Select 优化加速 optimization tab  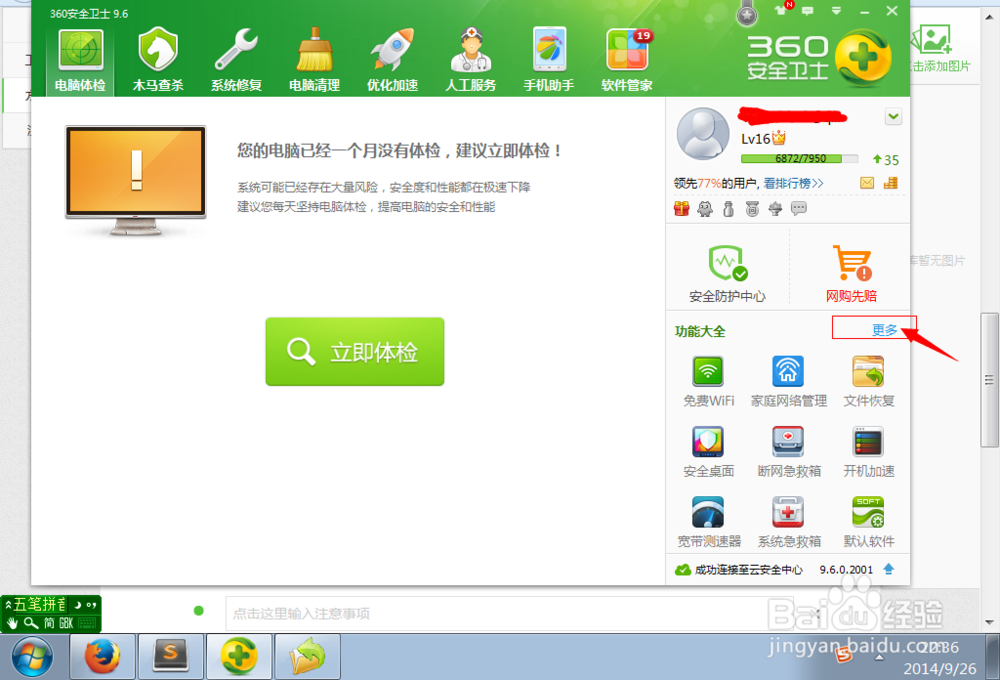pyautogui.click(x=392, y=61)
